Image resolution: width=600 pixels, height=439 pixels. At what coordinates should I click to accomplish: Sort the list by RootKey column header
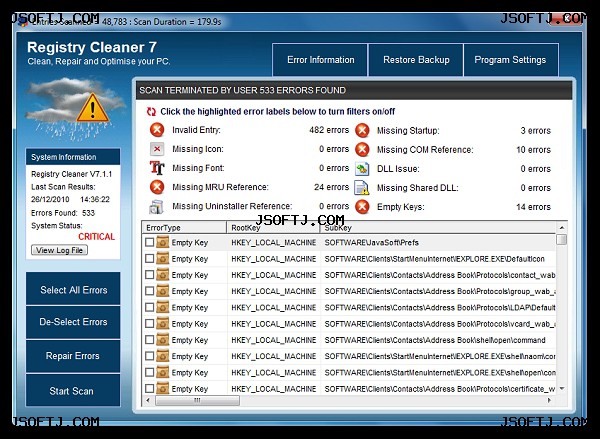pos(273,228)
